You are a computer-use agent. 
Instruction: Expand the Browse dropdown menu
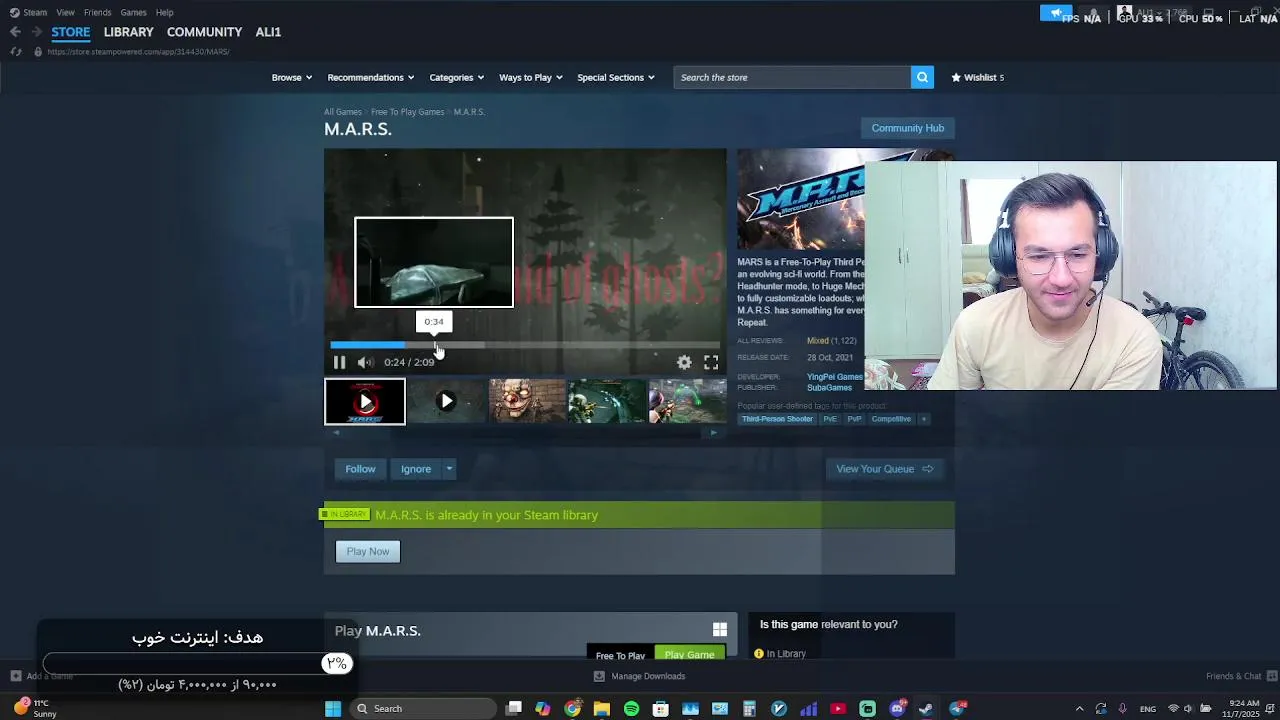pos(292,77)
